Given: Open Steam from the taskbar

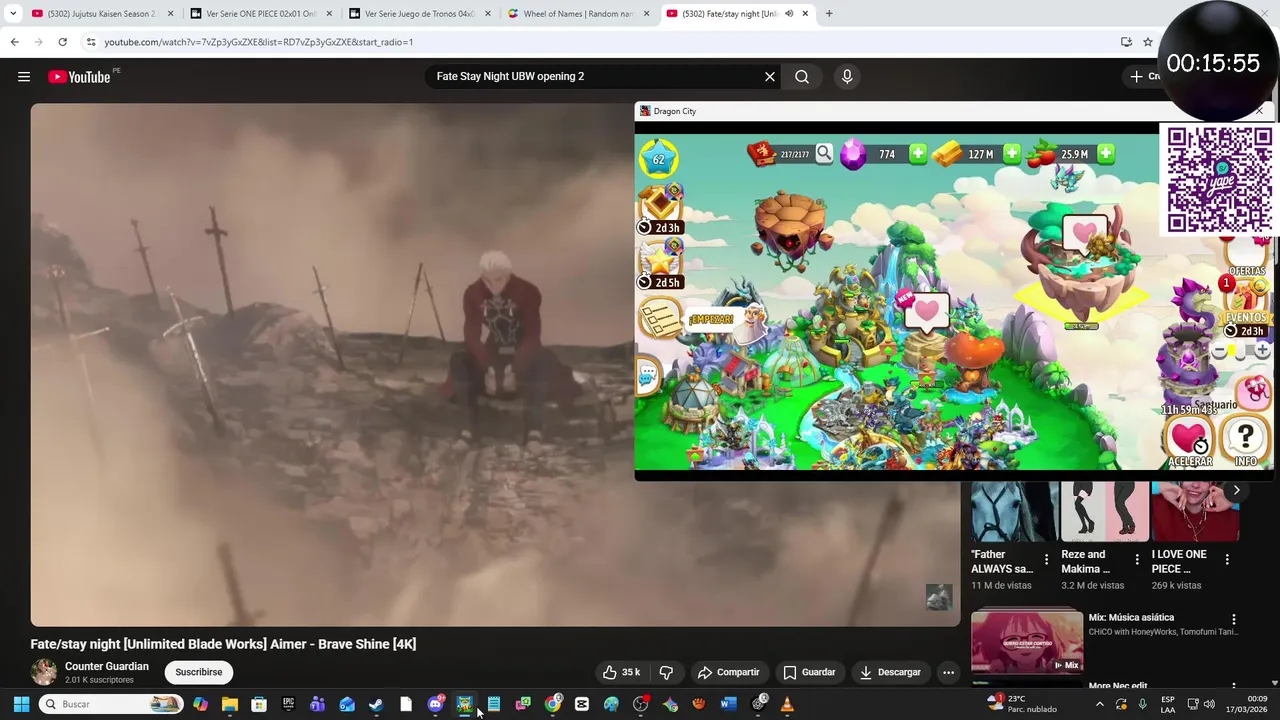Looking at the screenshot, I should click(x=376, y=704).
